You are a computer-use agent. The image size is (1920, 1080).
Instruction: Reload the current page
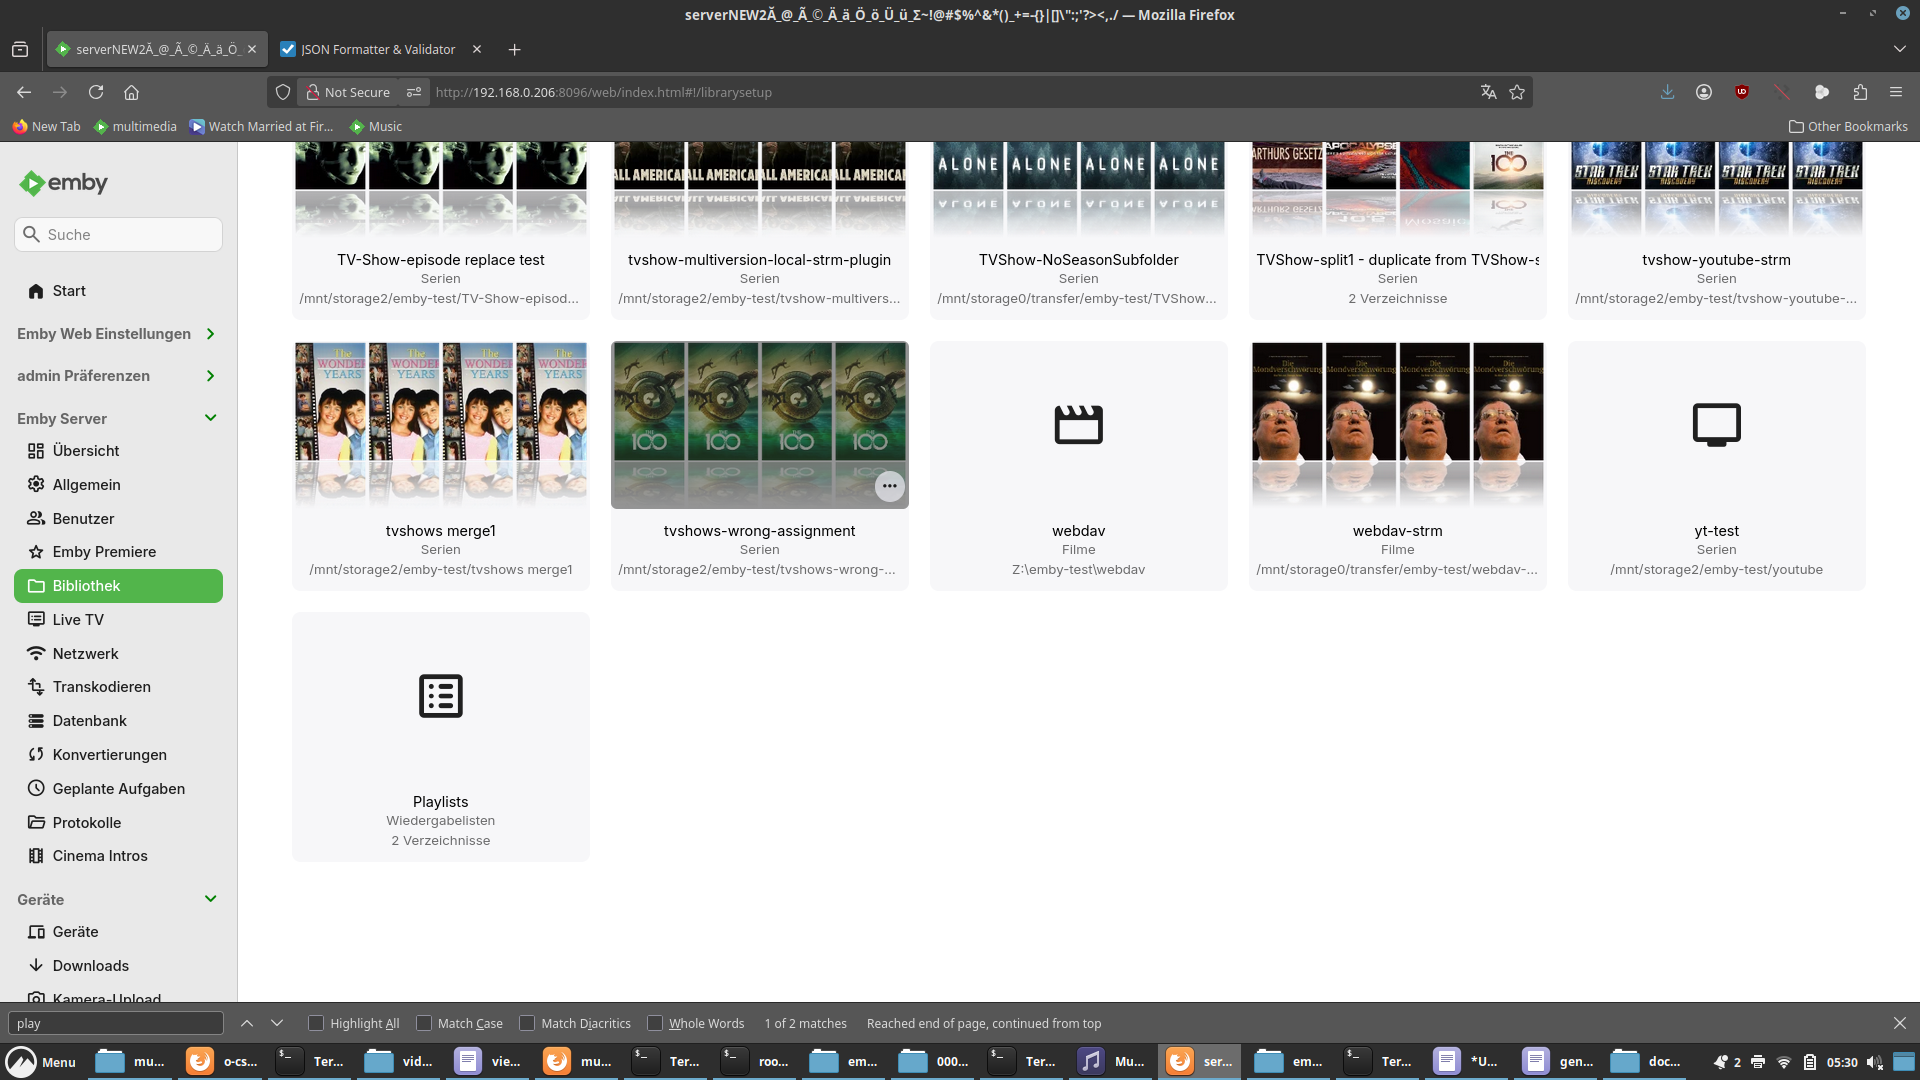pyautogui.click(x=96, y=92)
